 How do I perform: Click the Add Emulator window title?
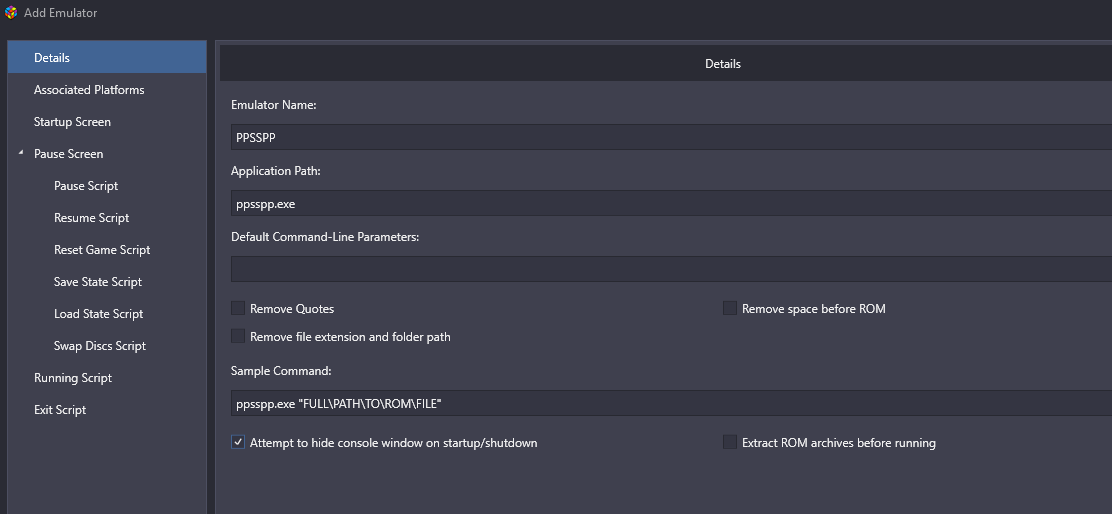(x=61, y=13)
